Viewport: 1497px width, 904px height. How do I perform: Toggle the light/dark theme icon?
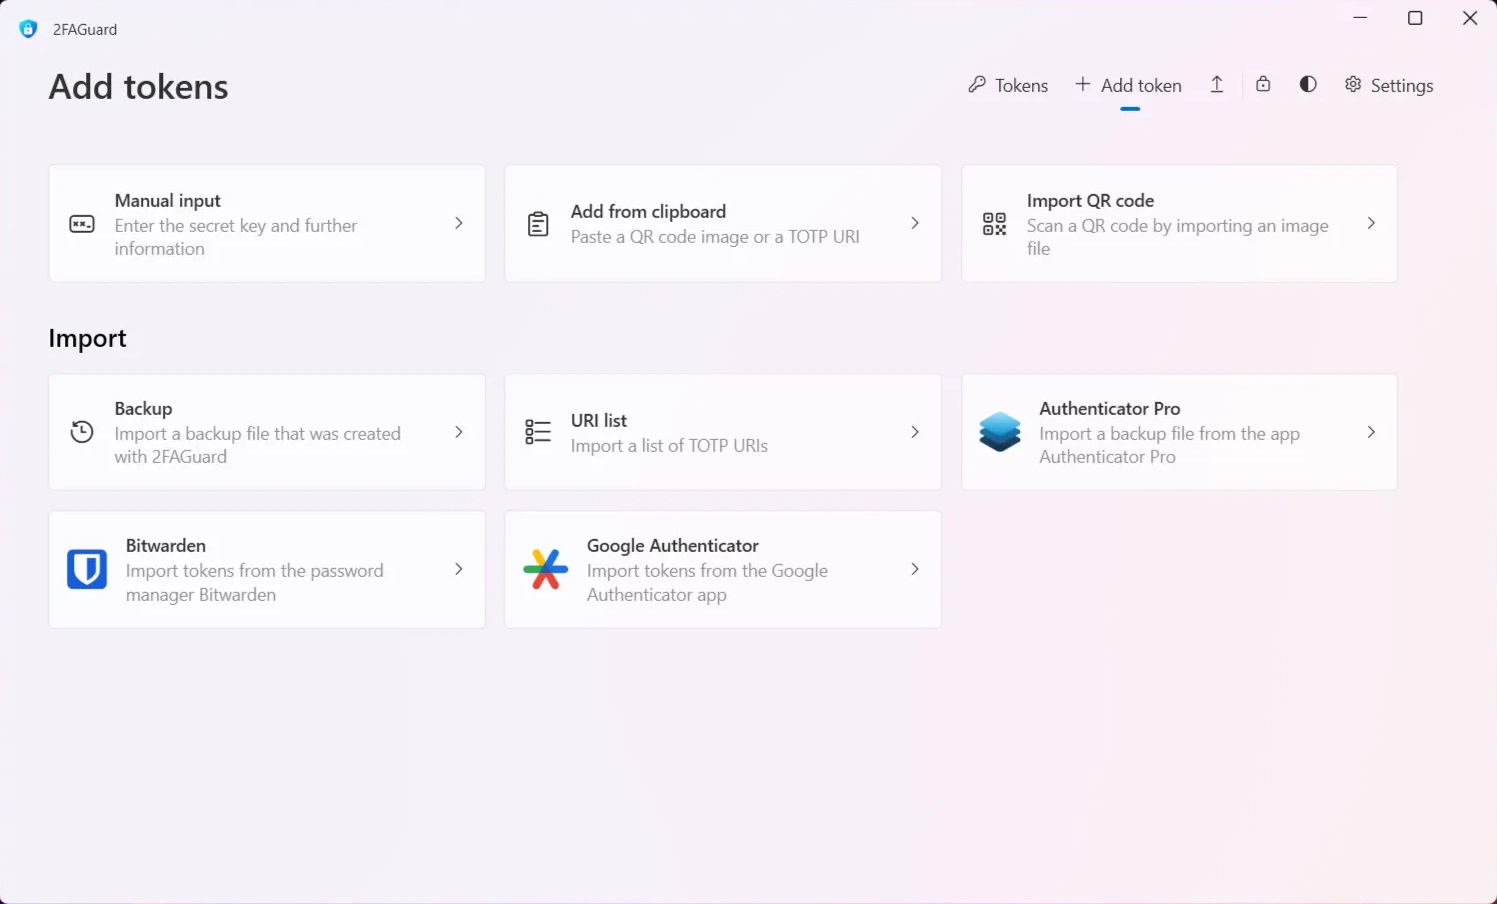[x=1308, y=85]
